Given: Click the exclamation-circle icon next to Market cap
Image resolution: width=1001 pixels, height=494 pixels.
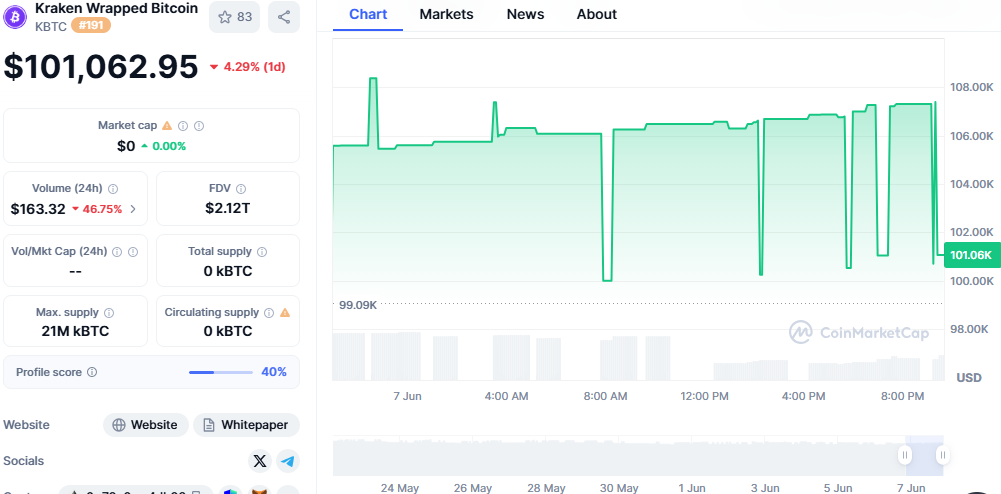Looking at the screenshot, I should (x=199, y=126).
